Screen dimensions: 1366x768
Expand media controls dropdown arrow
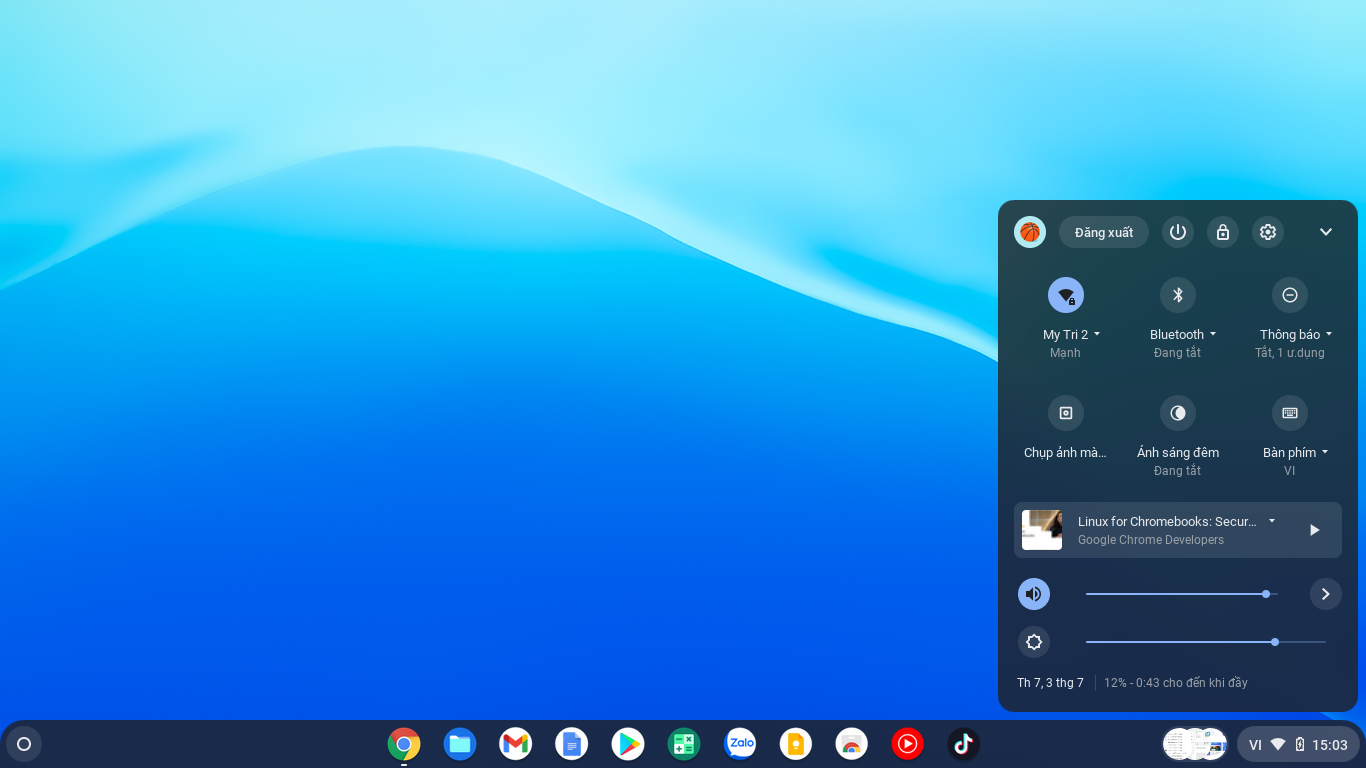1272,521
